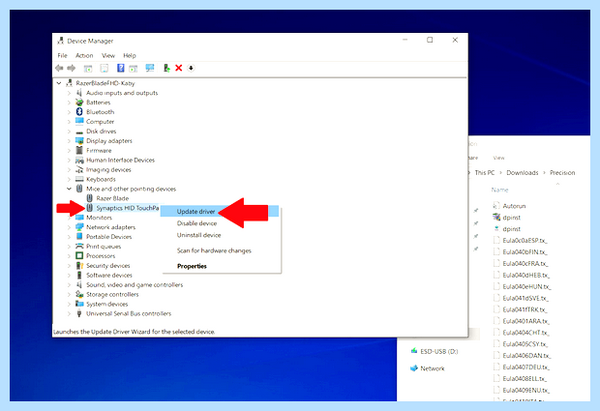Choose Scan for hardware changes in context menu

pos(214,251)
